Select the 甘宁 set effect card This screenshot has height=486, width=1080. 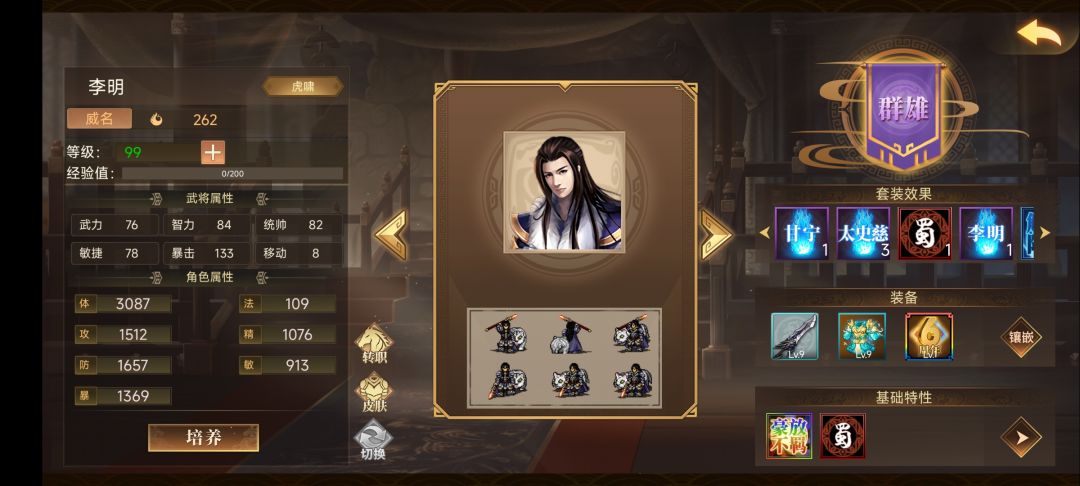(802, 233)
